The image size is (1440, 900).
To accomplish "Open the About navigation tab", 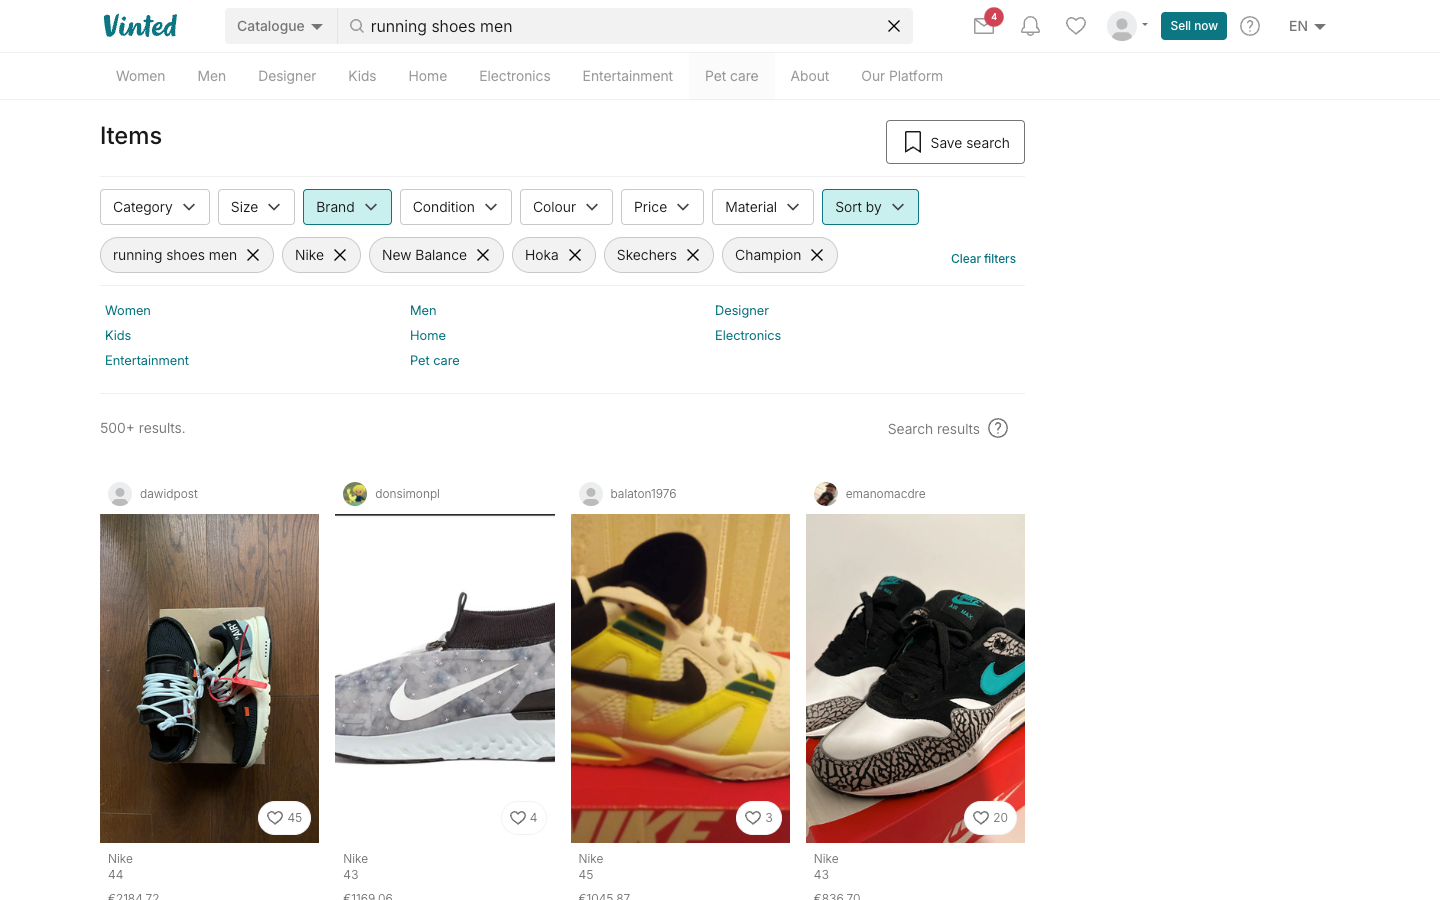I will (810, 76).
